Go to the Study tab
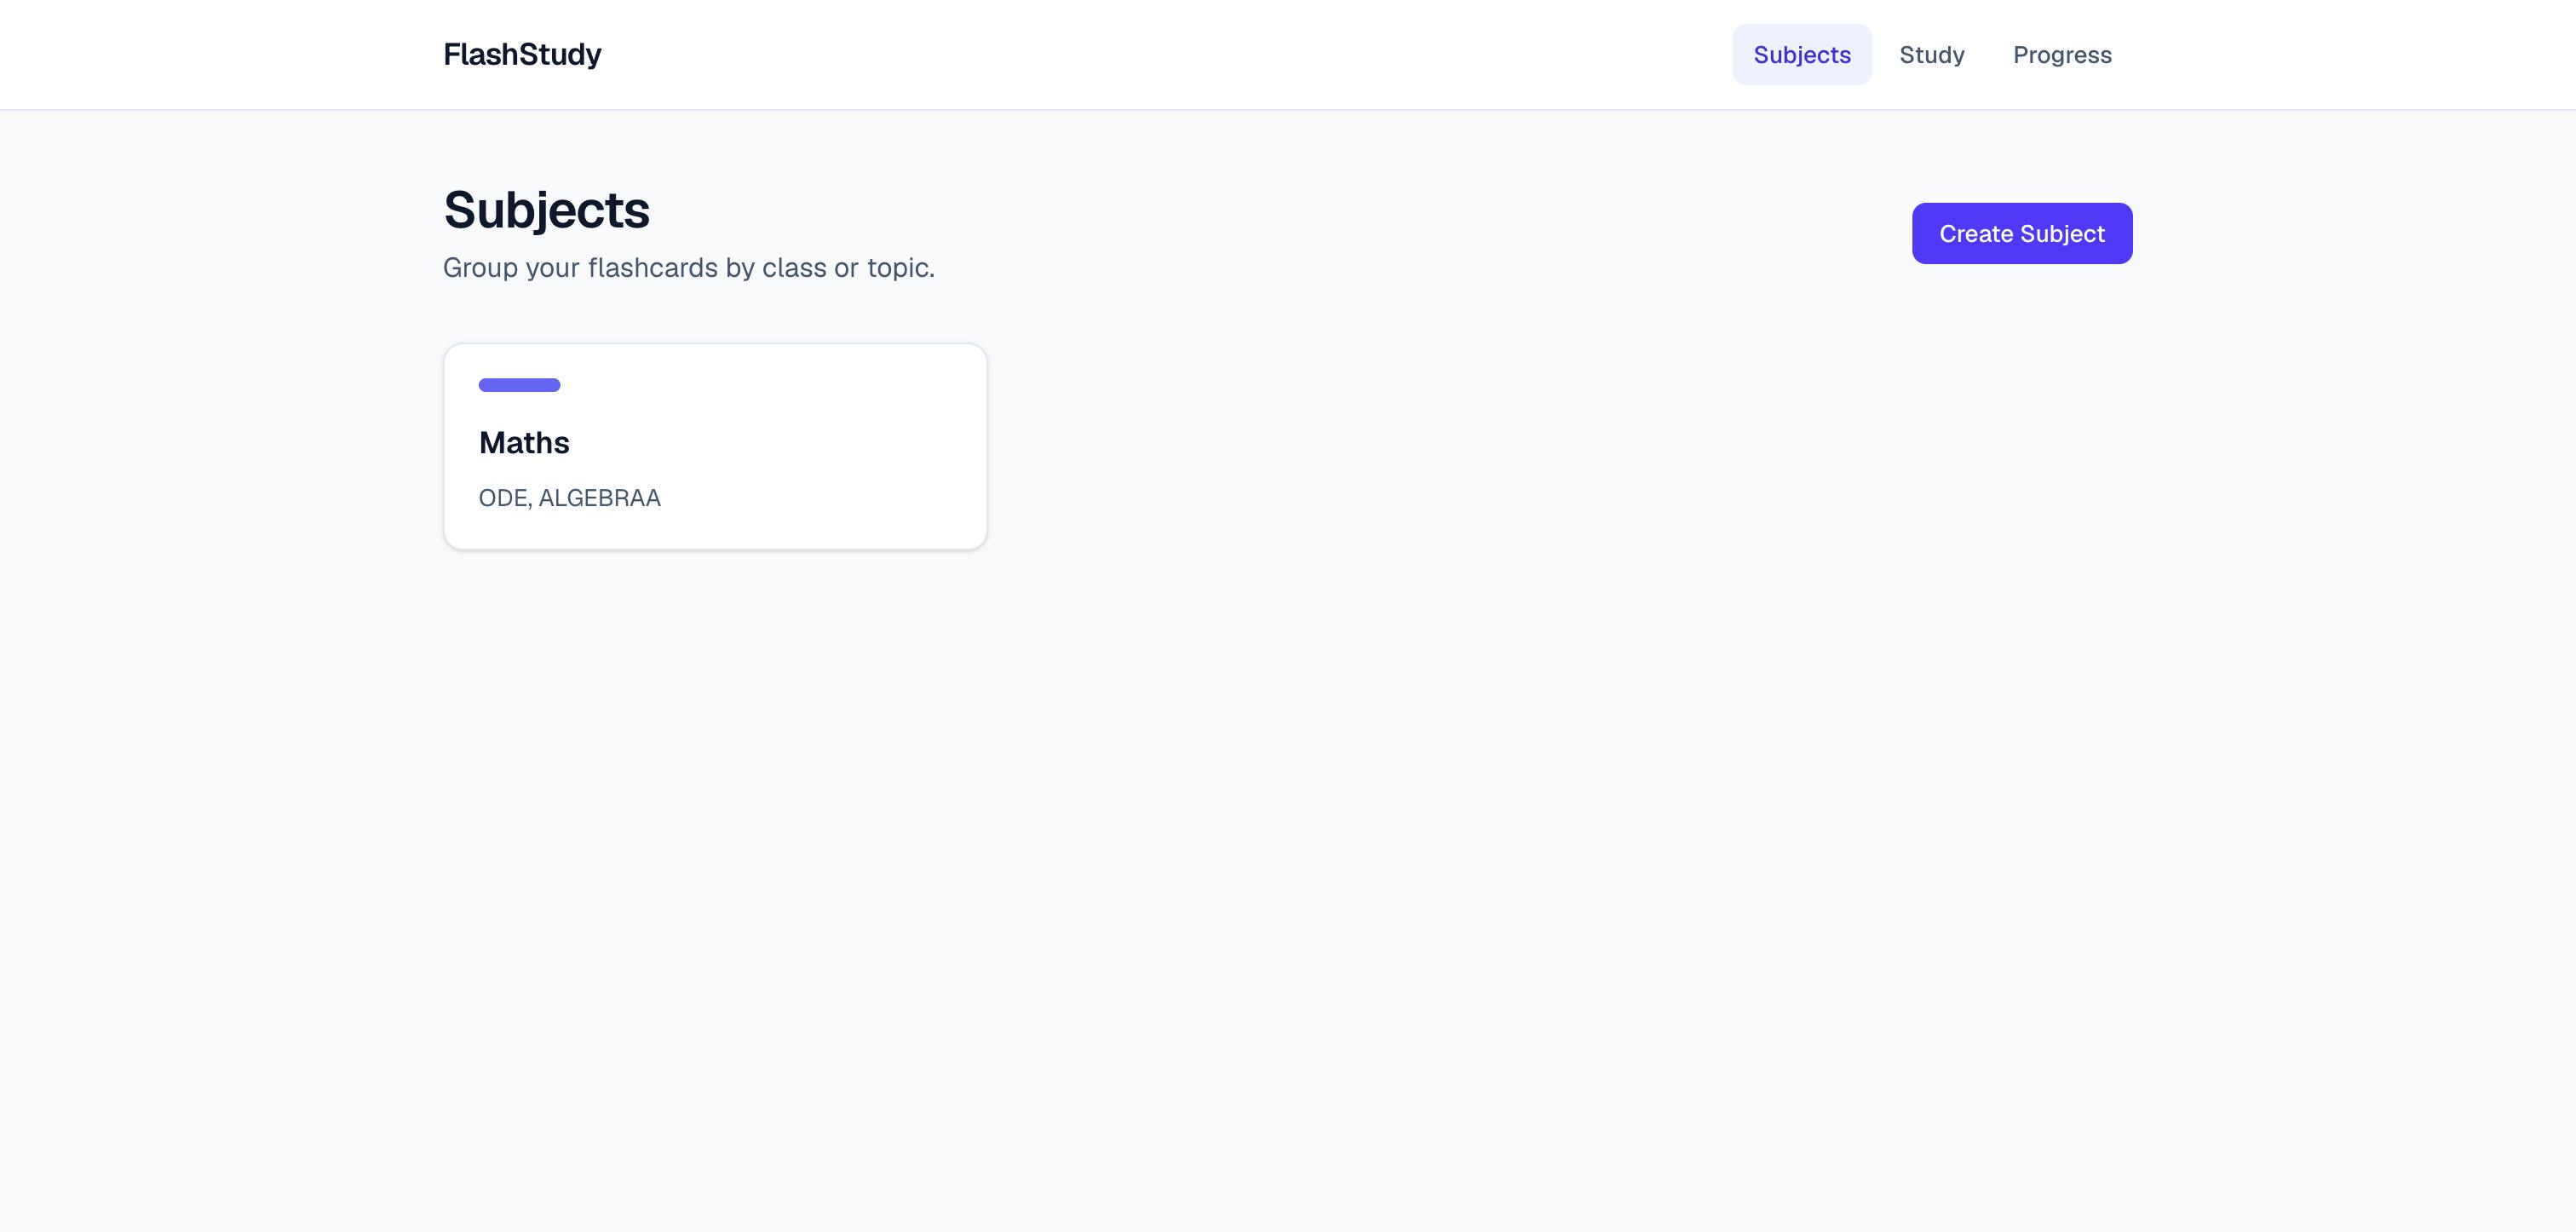The width and height of the screenshot is (2576, 1232). [x=1932, y=54]
